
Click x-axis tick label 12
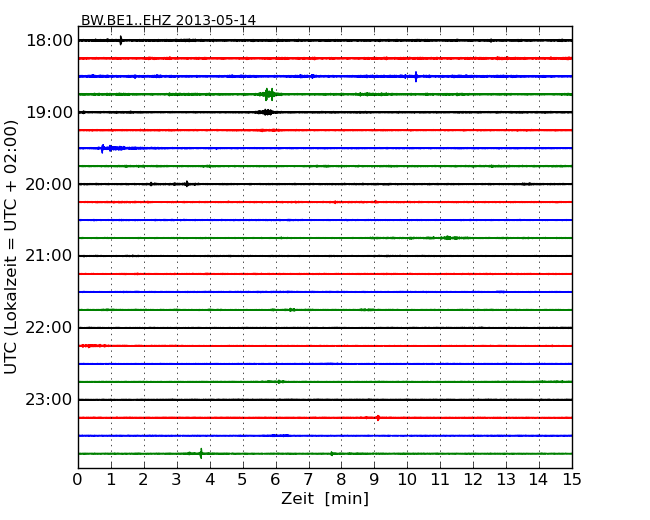pos(473,480)
